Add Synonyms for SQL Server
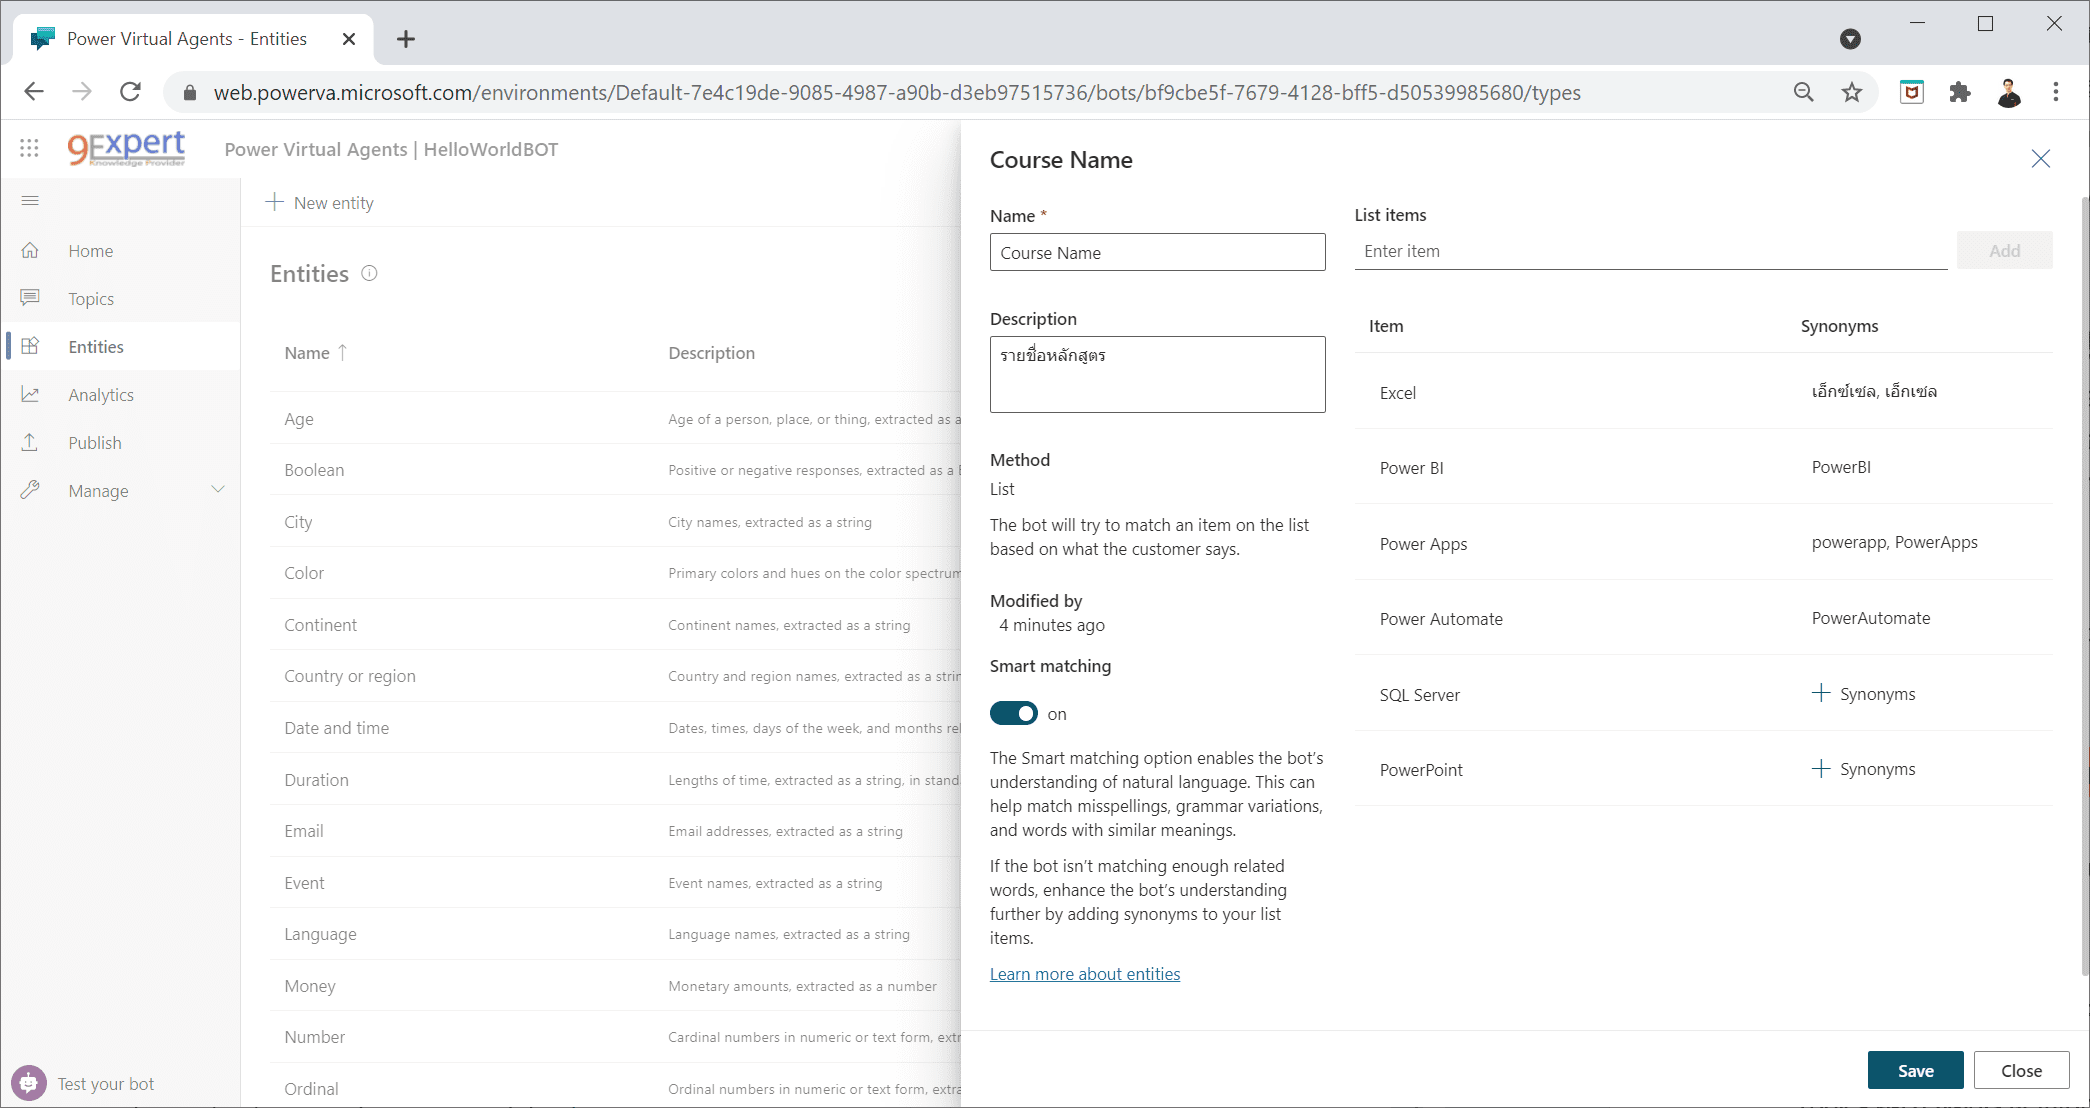Screen dimensions: 2090x1108 pyautogui.click(x=1864, y=694)
